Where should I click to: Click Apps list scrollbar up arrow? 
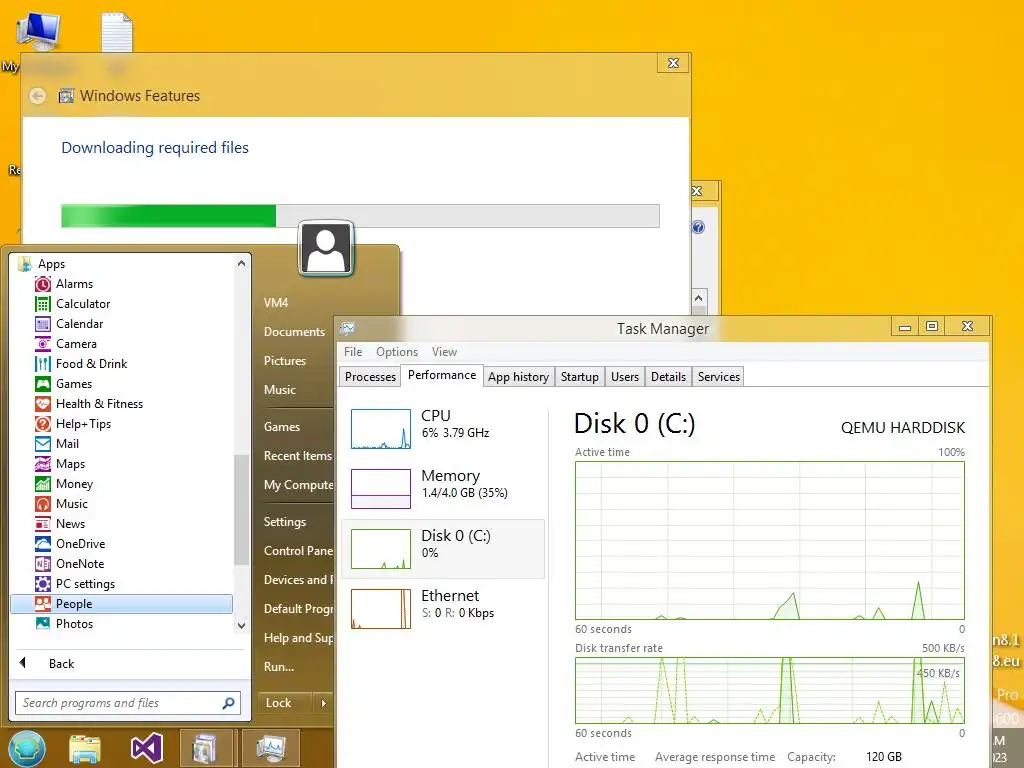242,263
